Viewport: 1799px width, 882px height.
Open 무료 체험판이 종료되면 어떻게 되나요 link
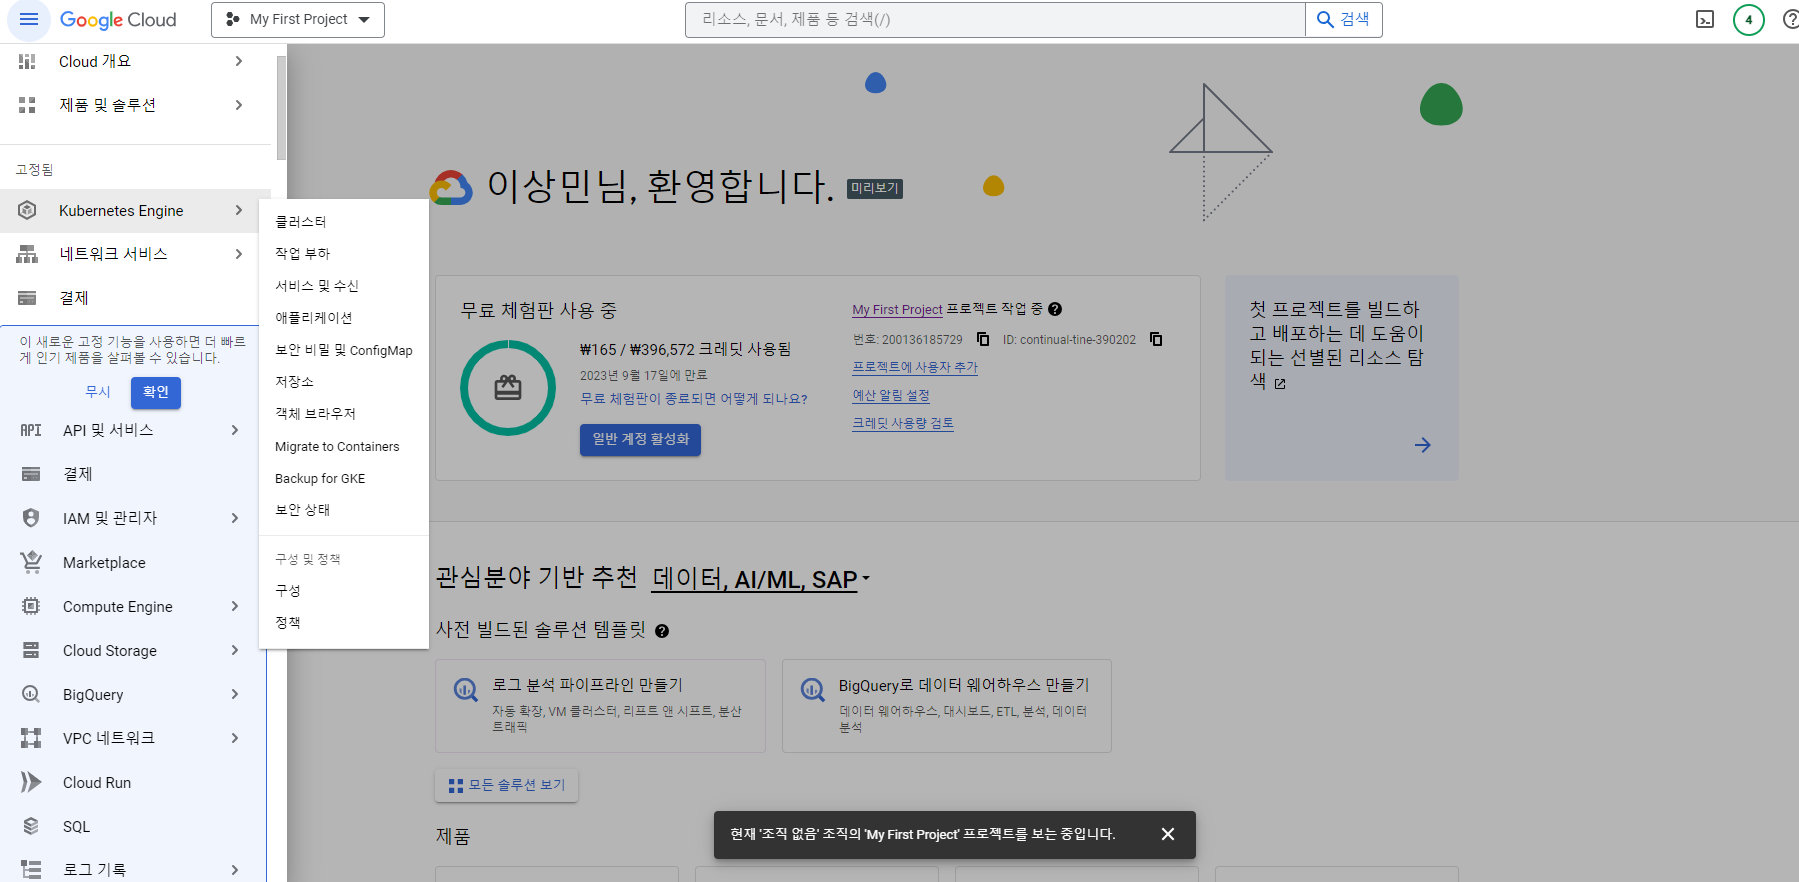(694, 399)
